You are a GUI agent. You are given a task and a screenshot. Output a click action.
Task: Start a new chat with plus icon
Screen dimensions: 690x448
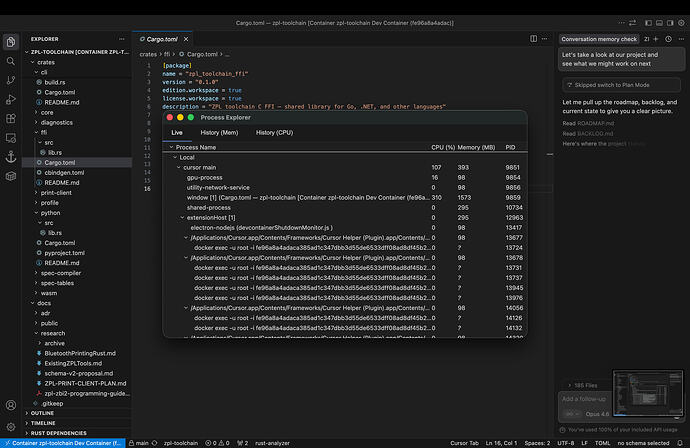[656, 39]
